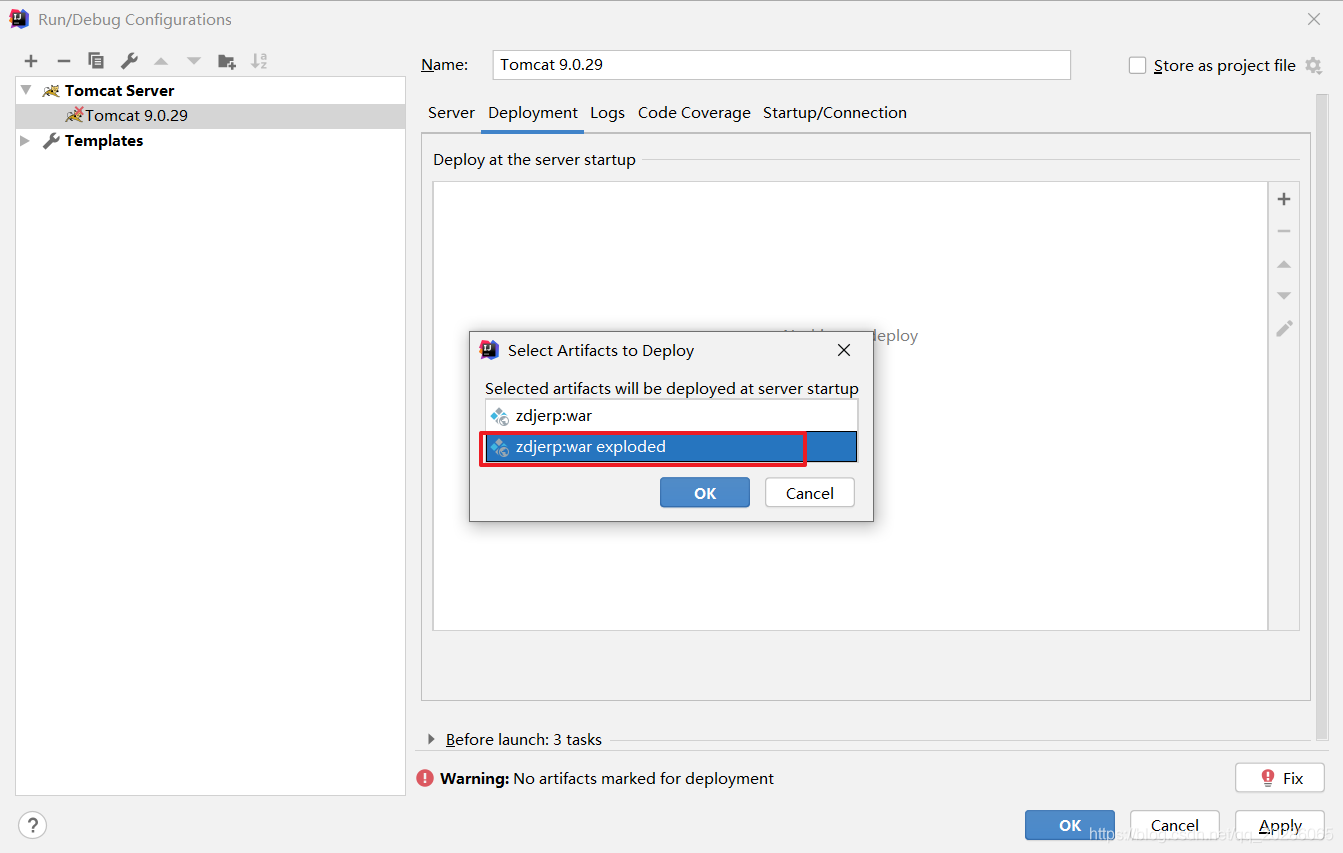Copy the selected configuration

click(96, 61)
